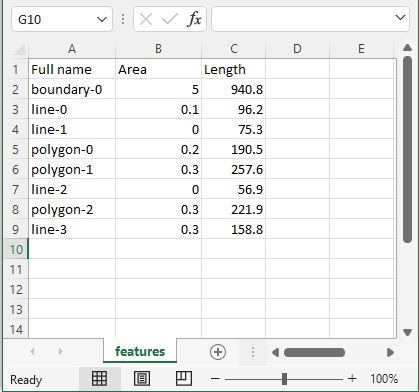Select row 14 header
The height and width of the screenshot is (392, 419).
point(15,329)
